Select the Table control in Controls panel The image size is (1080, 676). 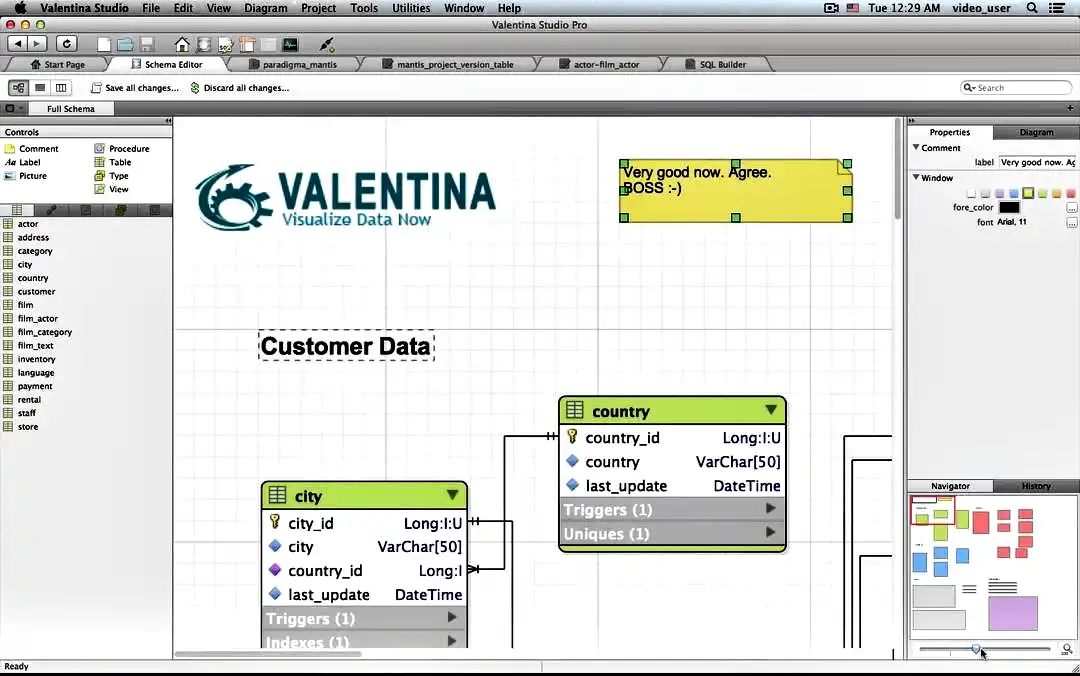tap(112, 162)
